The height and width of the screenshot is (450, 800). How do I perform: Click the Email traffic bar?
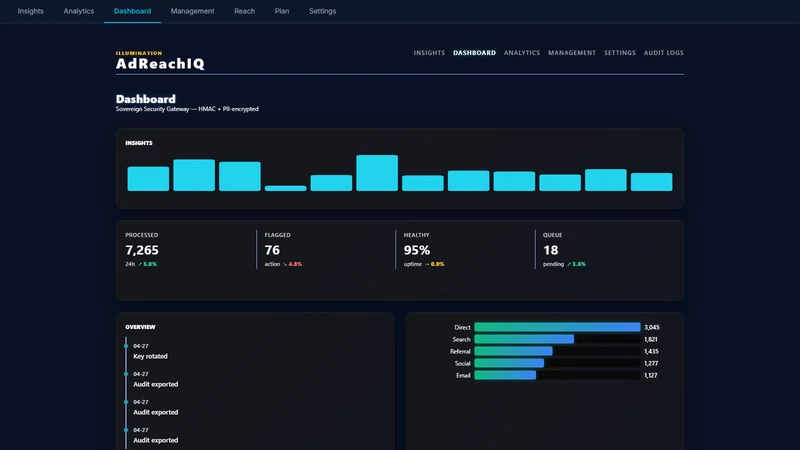coord(505,375)
